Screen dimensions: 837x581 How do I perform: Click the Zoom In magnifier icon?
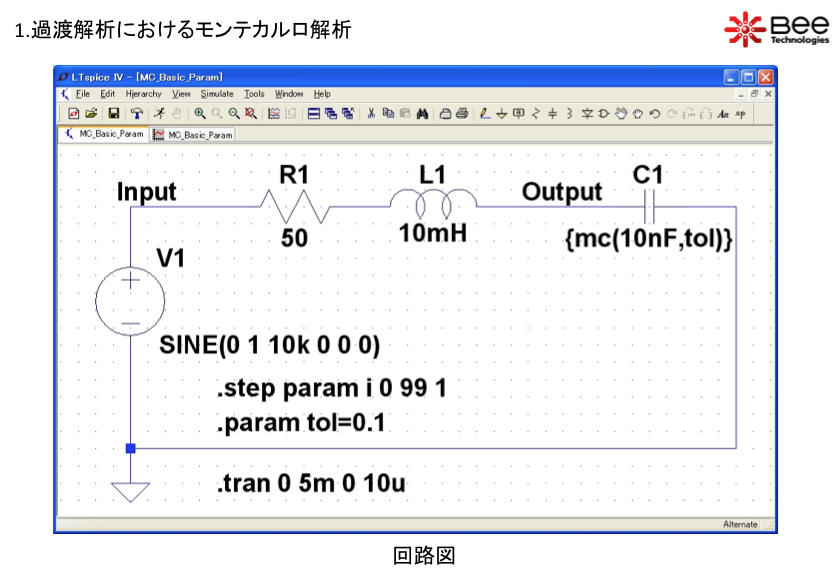(200, 114)
